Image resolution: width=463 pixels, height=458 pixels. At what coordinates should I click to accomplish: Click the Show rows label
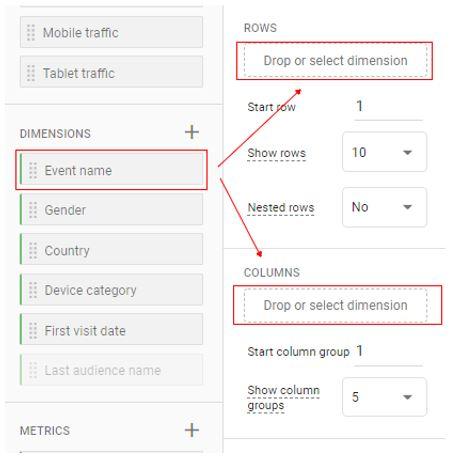(x=276, y=153)
